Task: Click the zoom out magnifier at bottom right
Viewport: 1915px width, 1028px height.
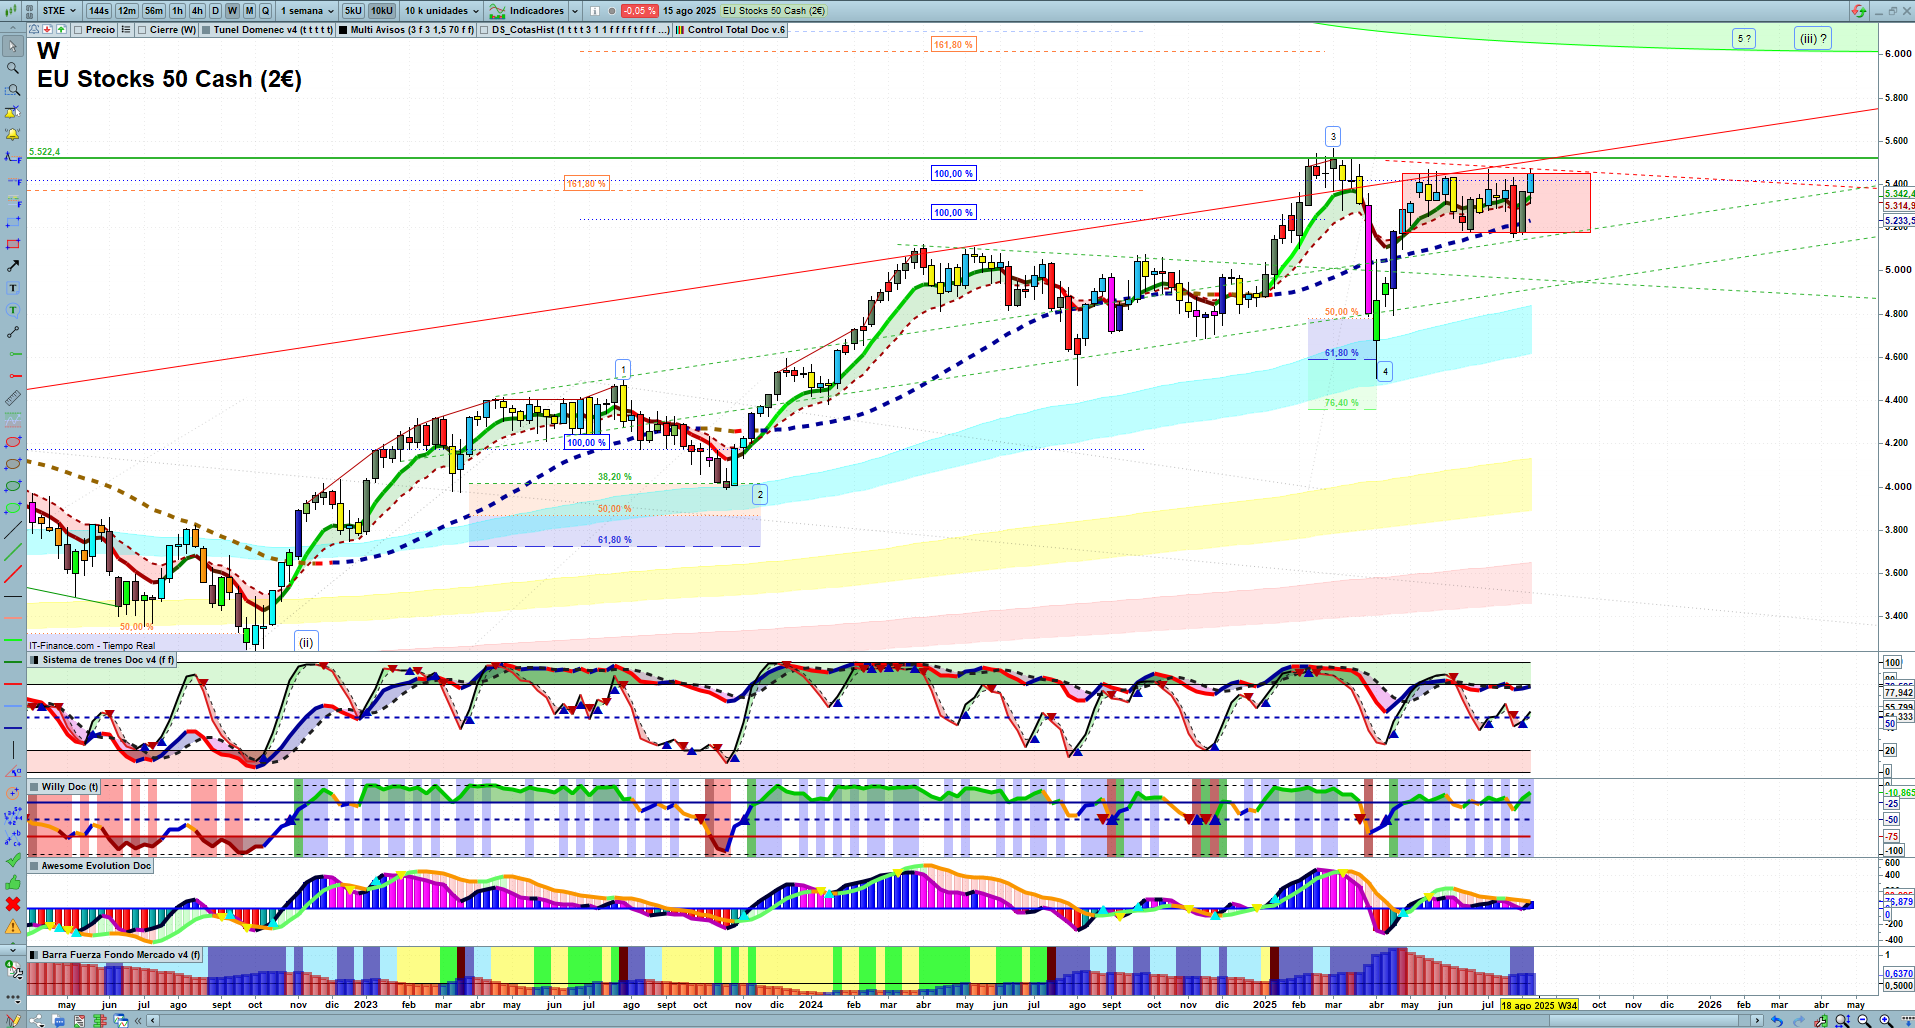Action: 1864,1021
